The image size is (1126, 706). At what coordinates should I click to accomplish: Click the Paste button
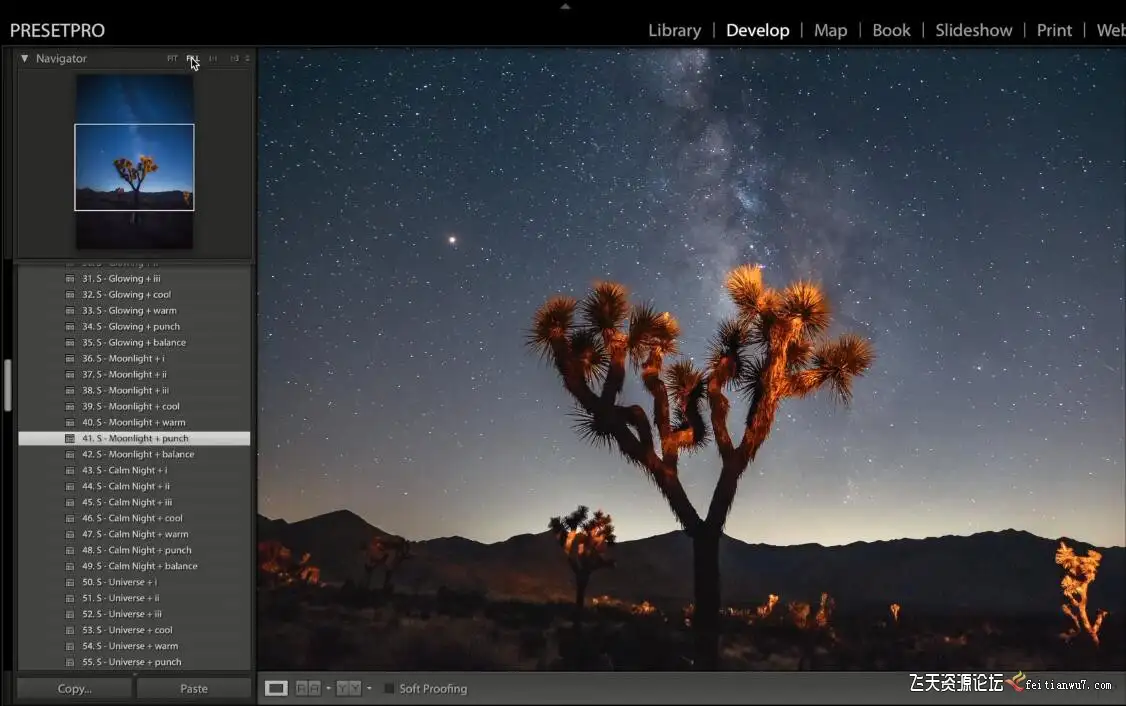(194, 688)
